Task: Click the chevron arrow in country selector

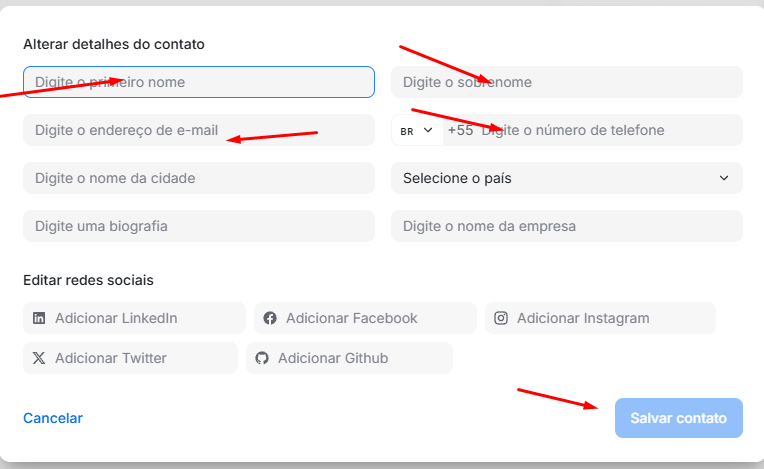Action: tap(724, 178)
